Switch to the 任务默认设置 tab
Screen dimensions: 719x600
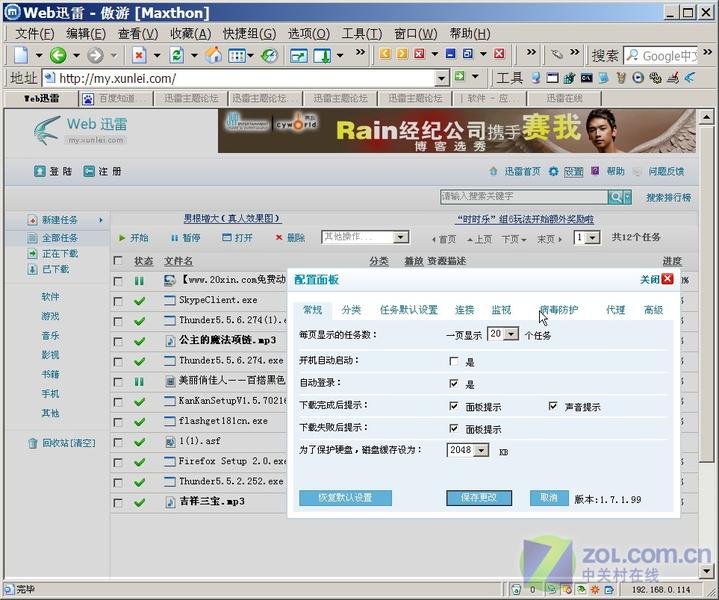pyautogui.click(x=409, y=310)
